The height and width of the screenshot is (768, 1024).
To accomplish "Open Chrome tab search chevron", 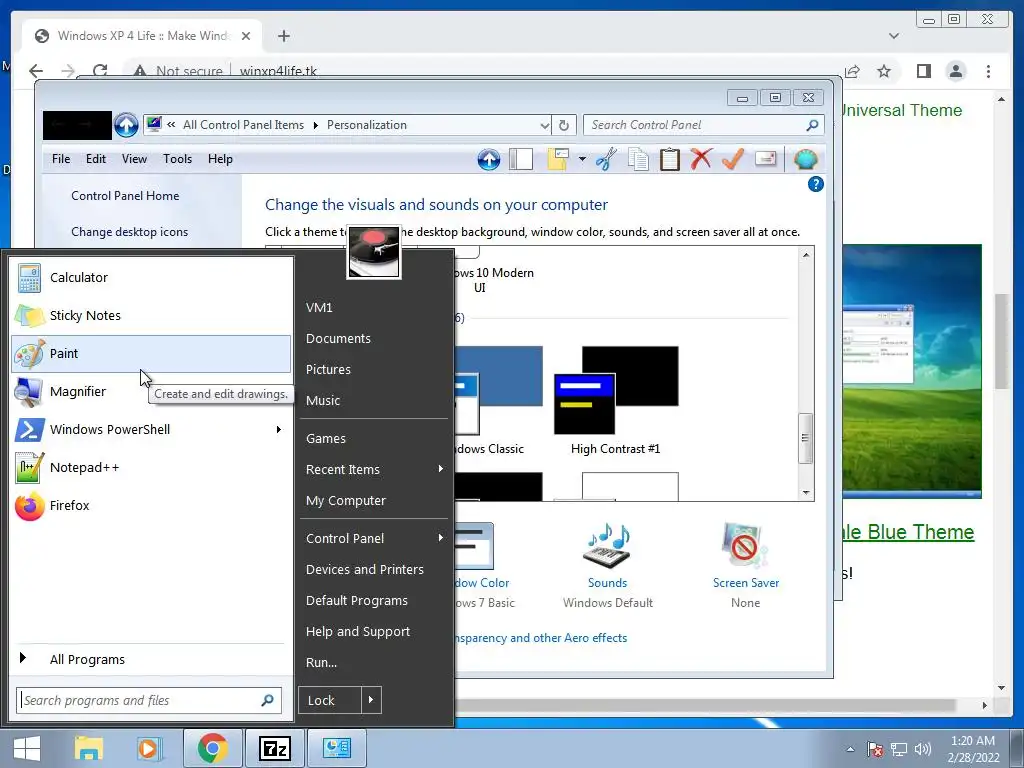I will tap(893, 36).
